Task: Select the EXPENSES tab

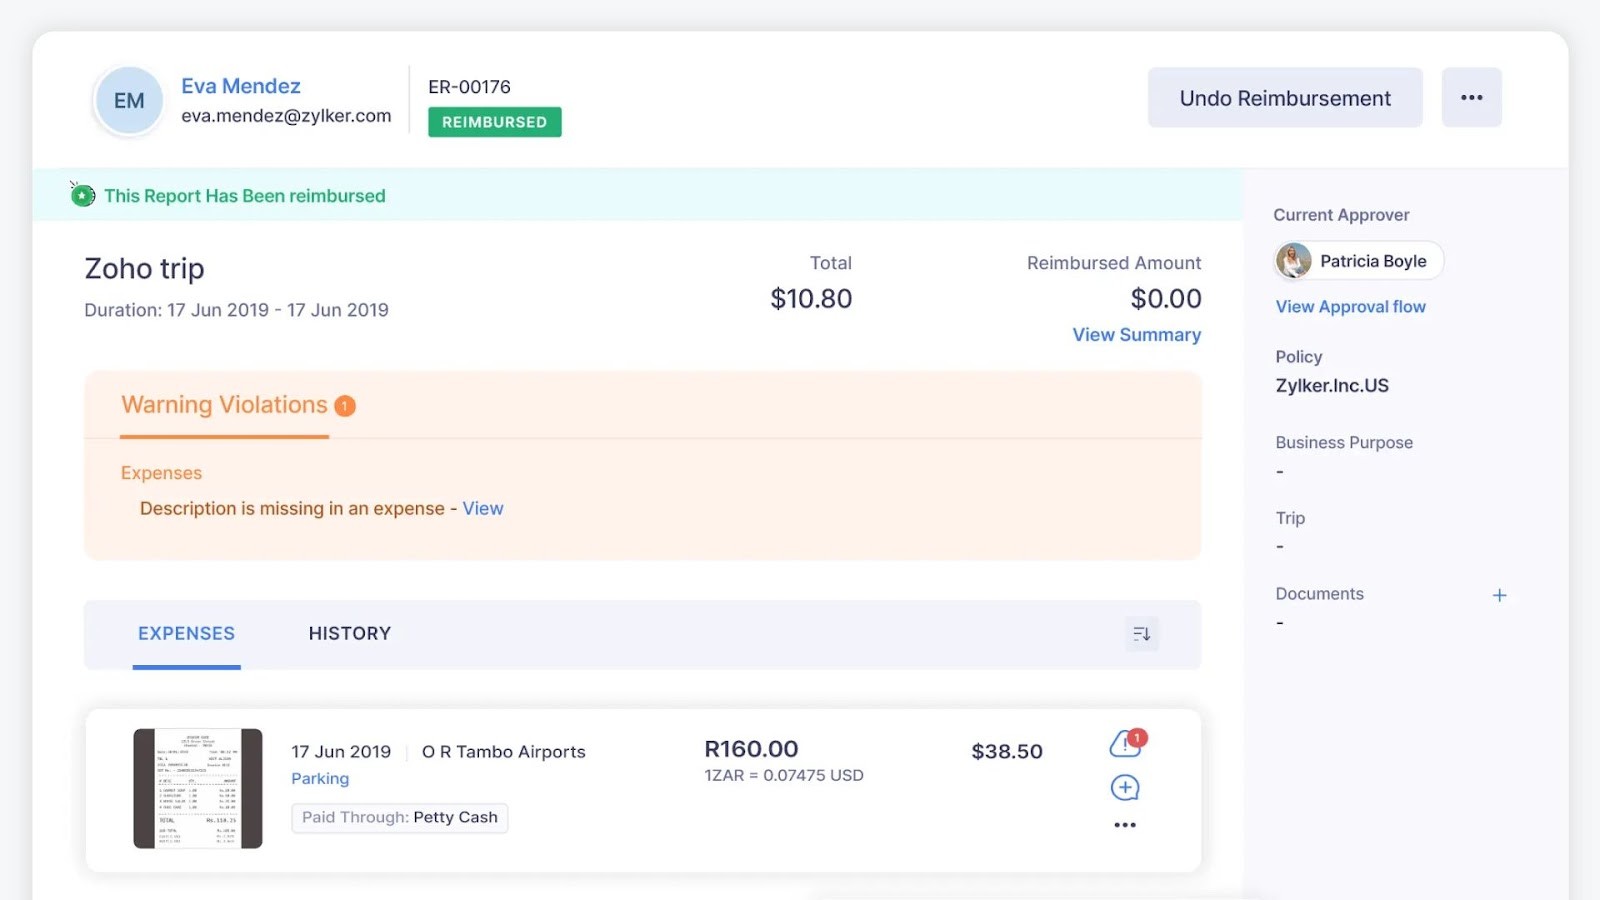Action: point(186,633)
